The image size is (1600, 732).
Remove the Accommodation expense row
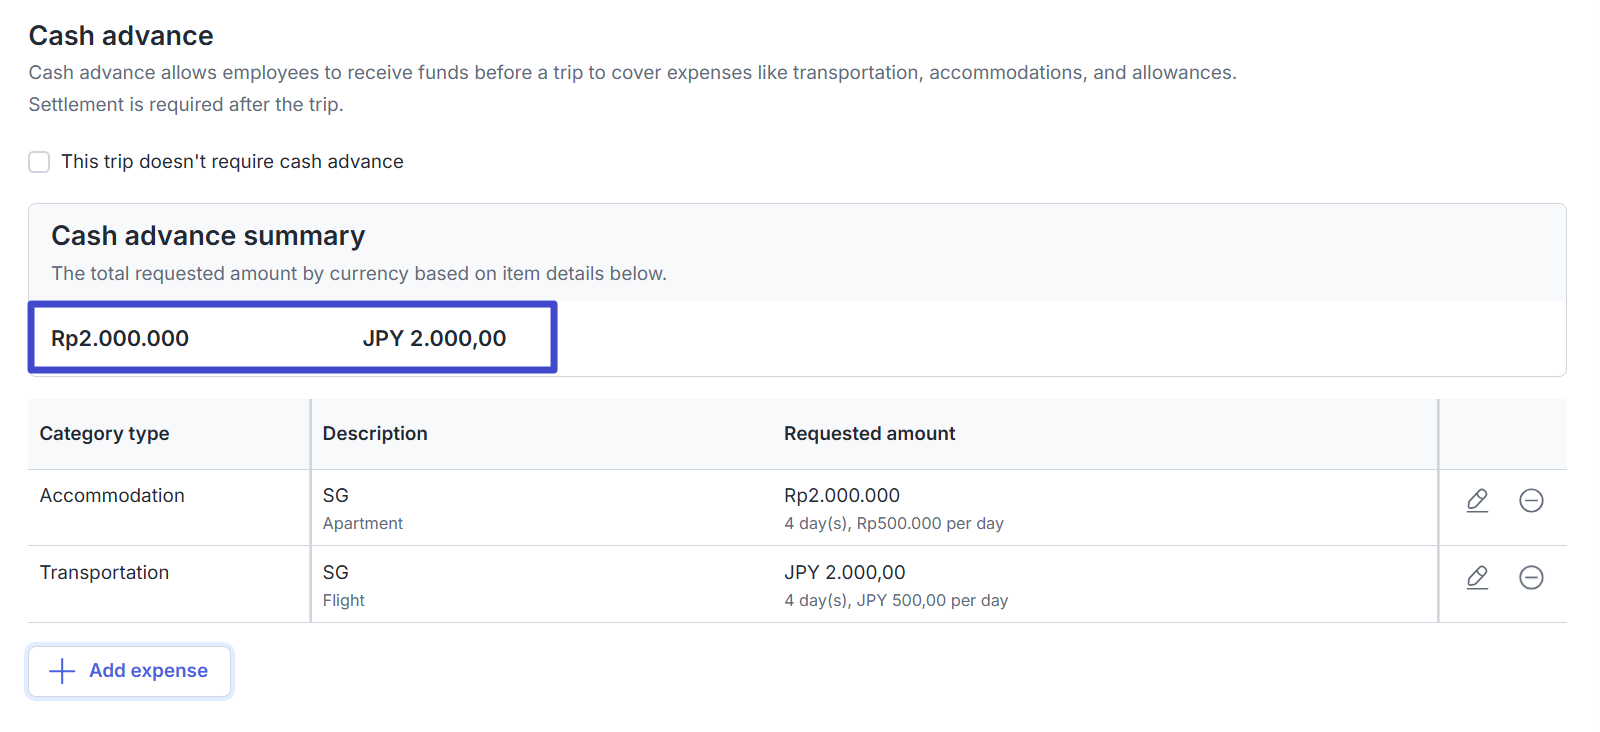click(1531, 500)
